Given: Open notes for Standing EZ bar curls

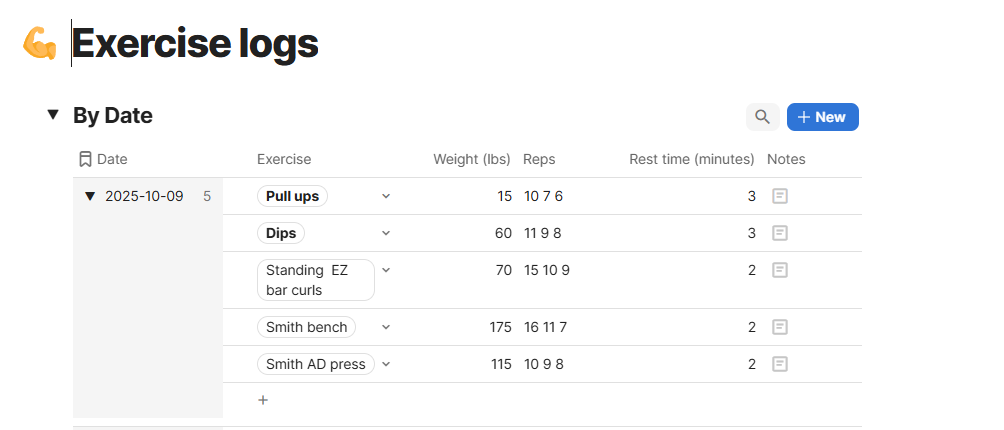Looking at the screenshot, I should (780, 270).
